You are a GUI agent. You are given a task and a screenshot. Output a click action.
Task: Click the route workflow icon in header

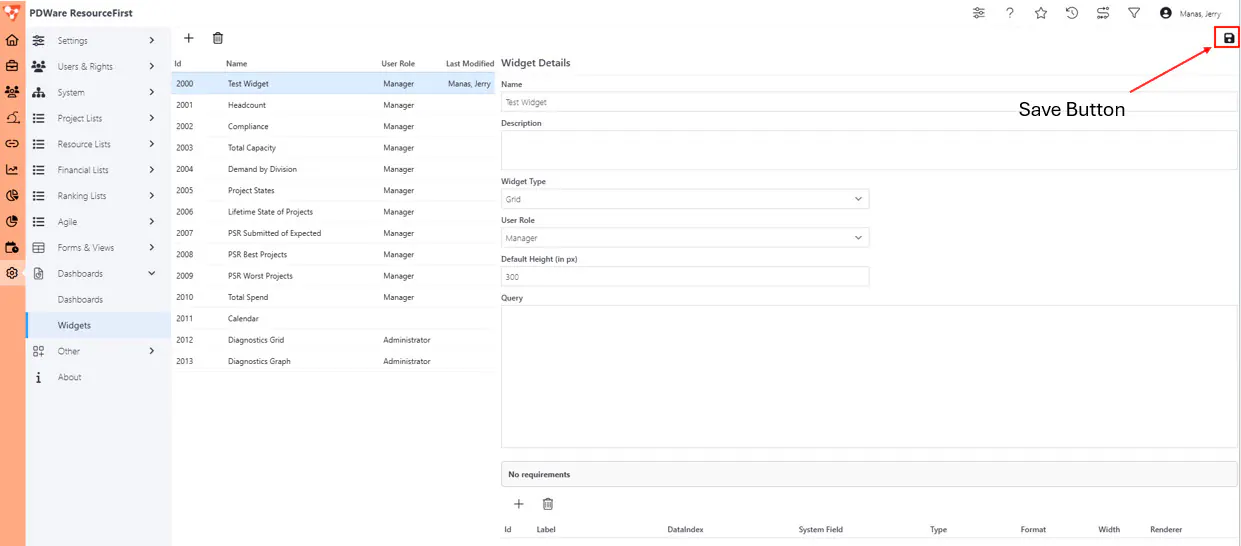tap(1103, 13)
